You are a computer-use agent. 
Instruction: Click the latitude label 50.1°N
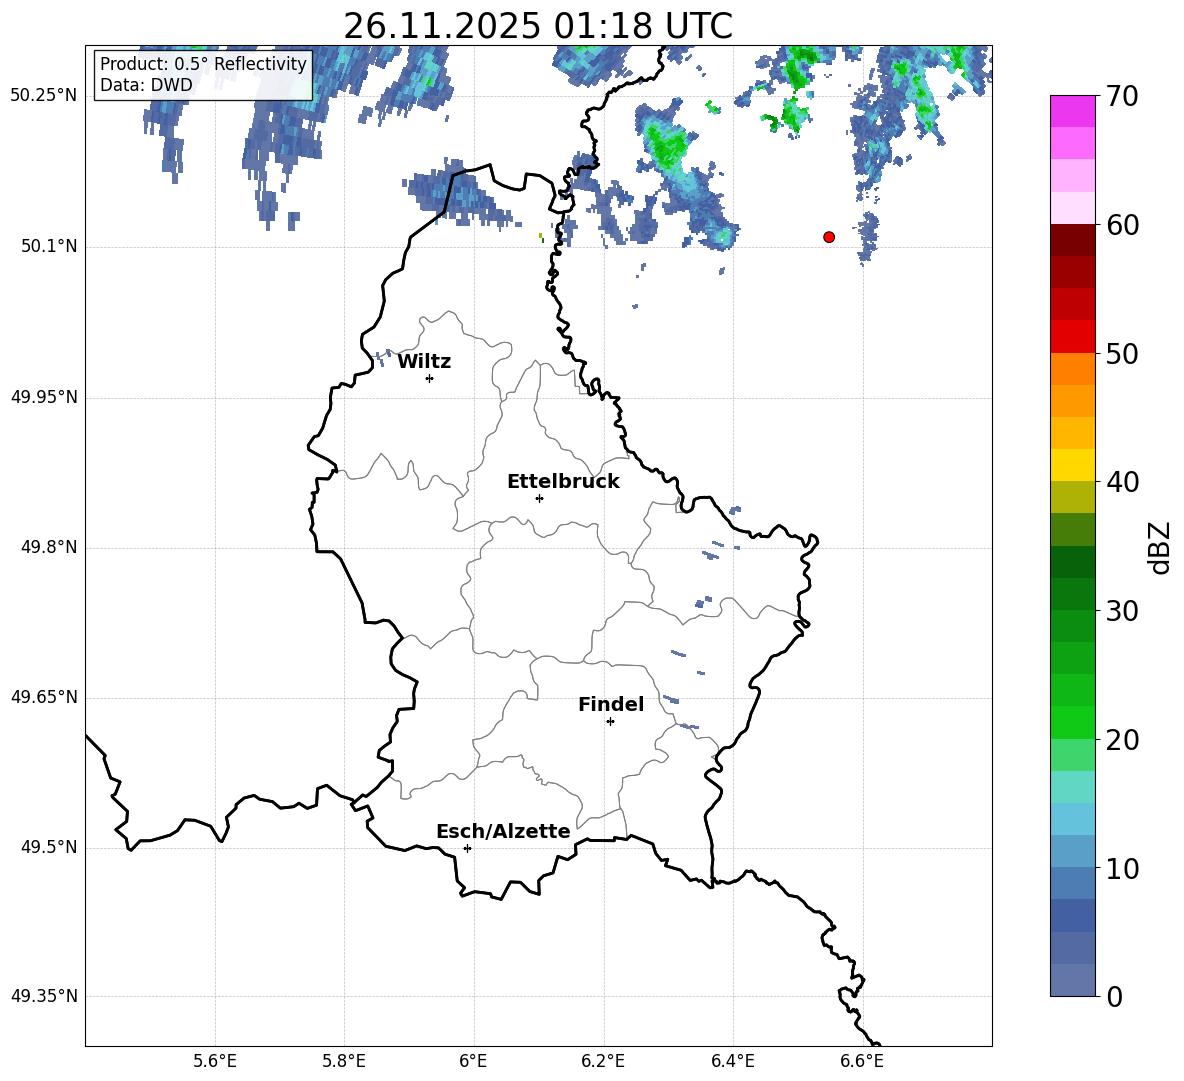point(49,247)
